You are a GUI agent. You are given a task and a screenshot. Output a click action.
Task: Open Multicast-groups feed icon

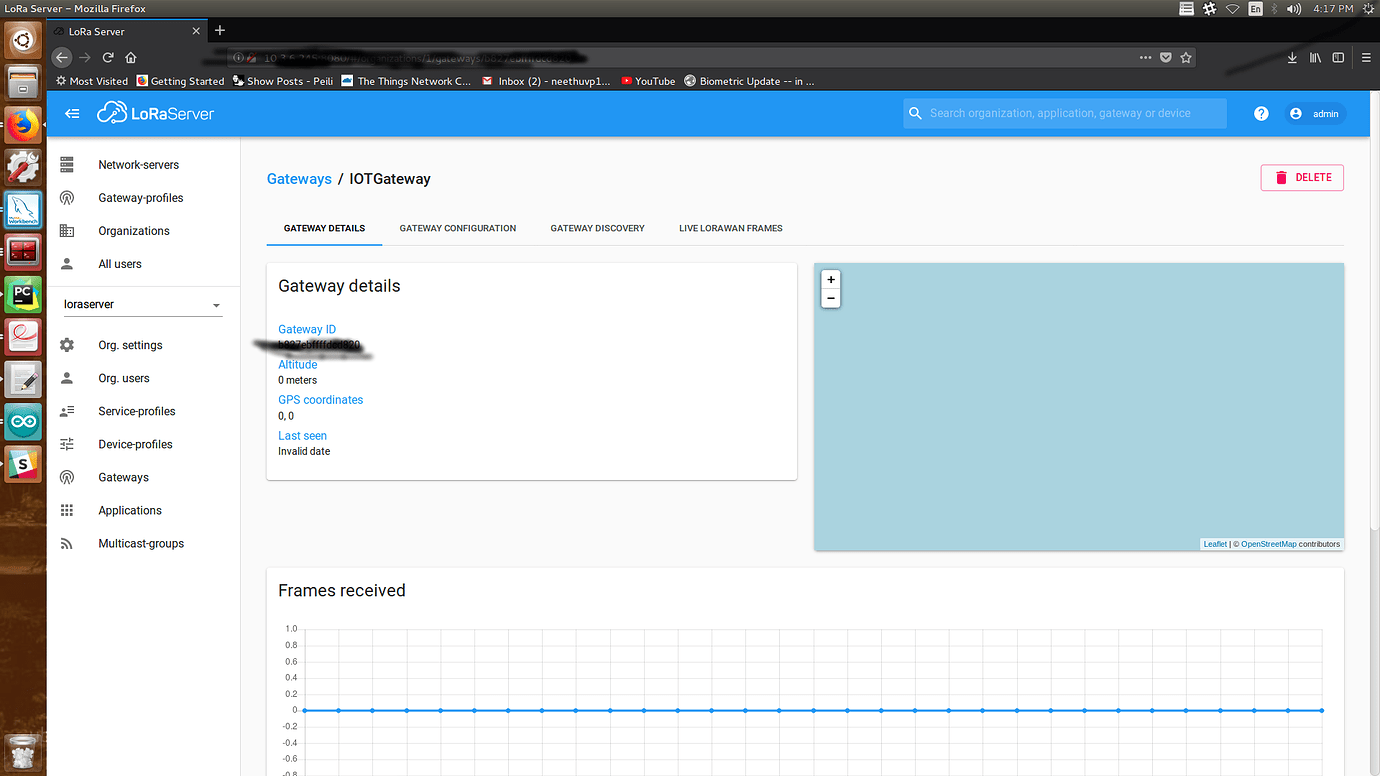[x=67, y=544]
